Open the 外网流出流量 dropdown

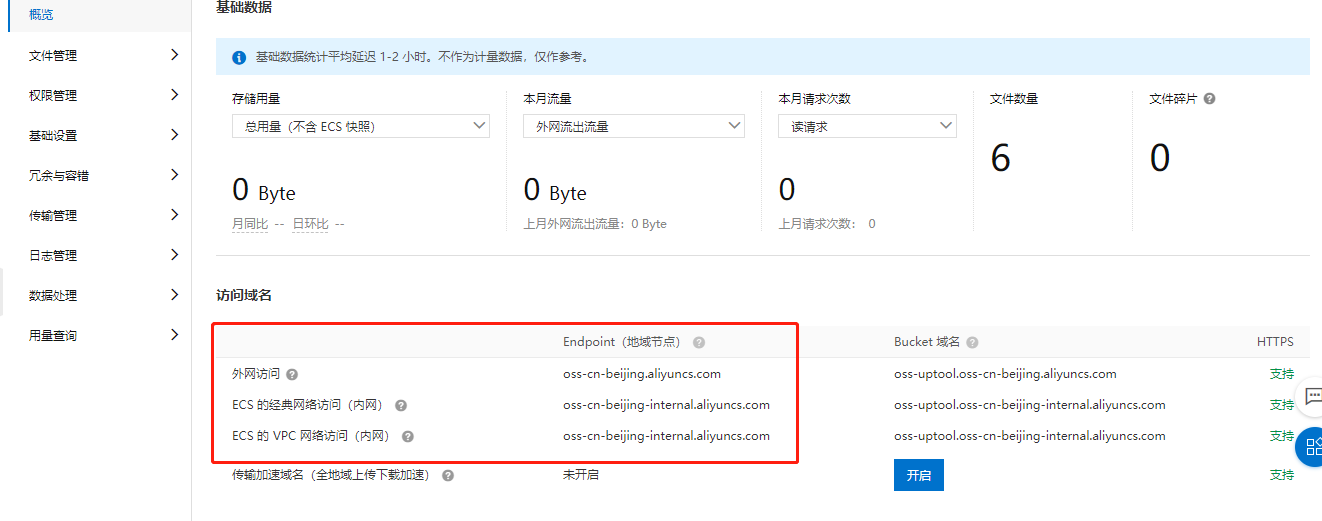[x=634, y=126]
